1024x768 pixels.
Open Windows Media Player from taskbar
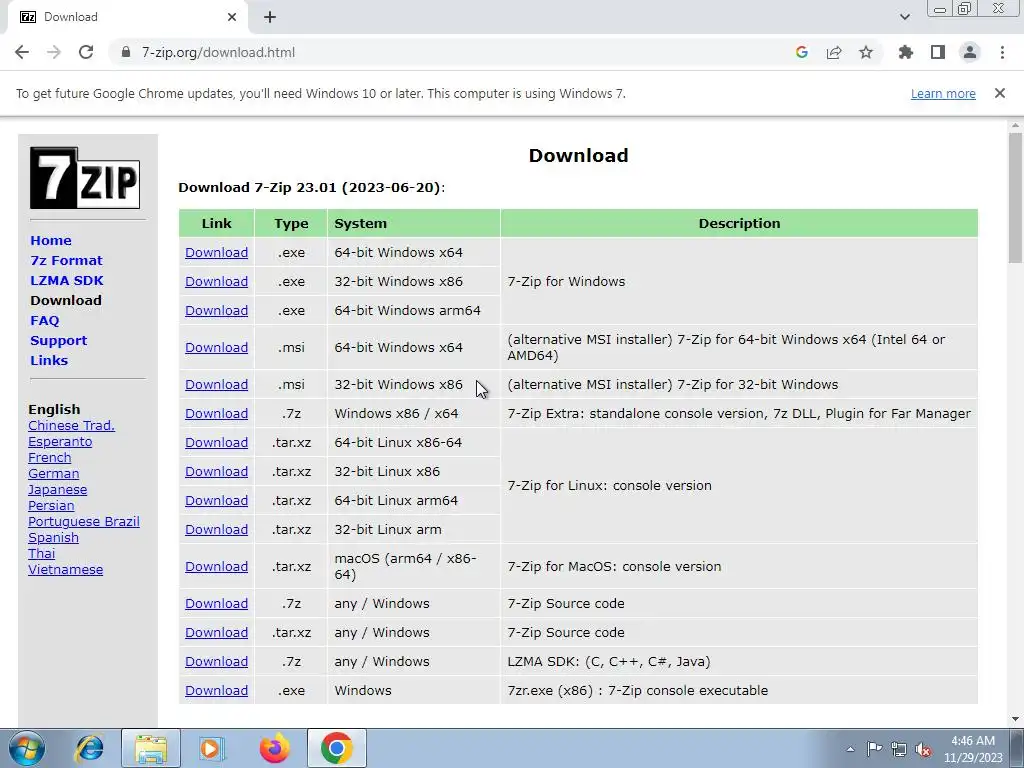click(212, 748)
